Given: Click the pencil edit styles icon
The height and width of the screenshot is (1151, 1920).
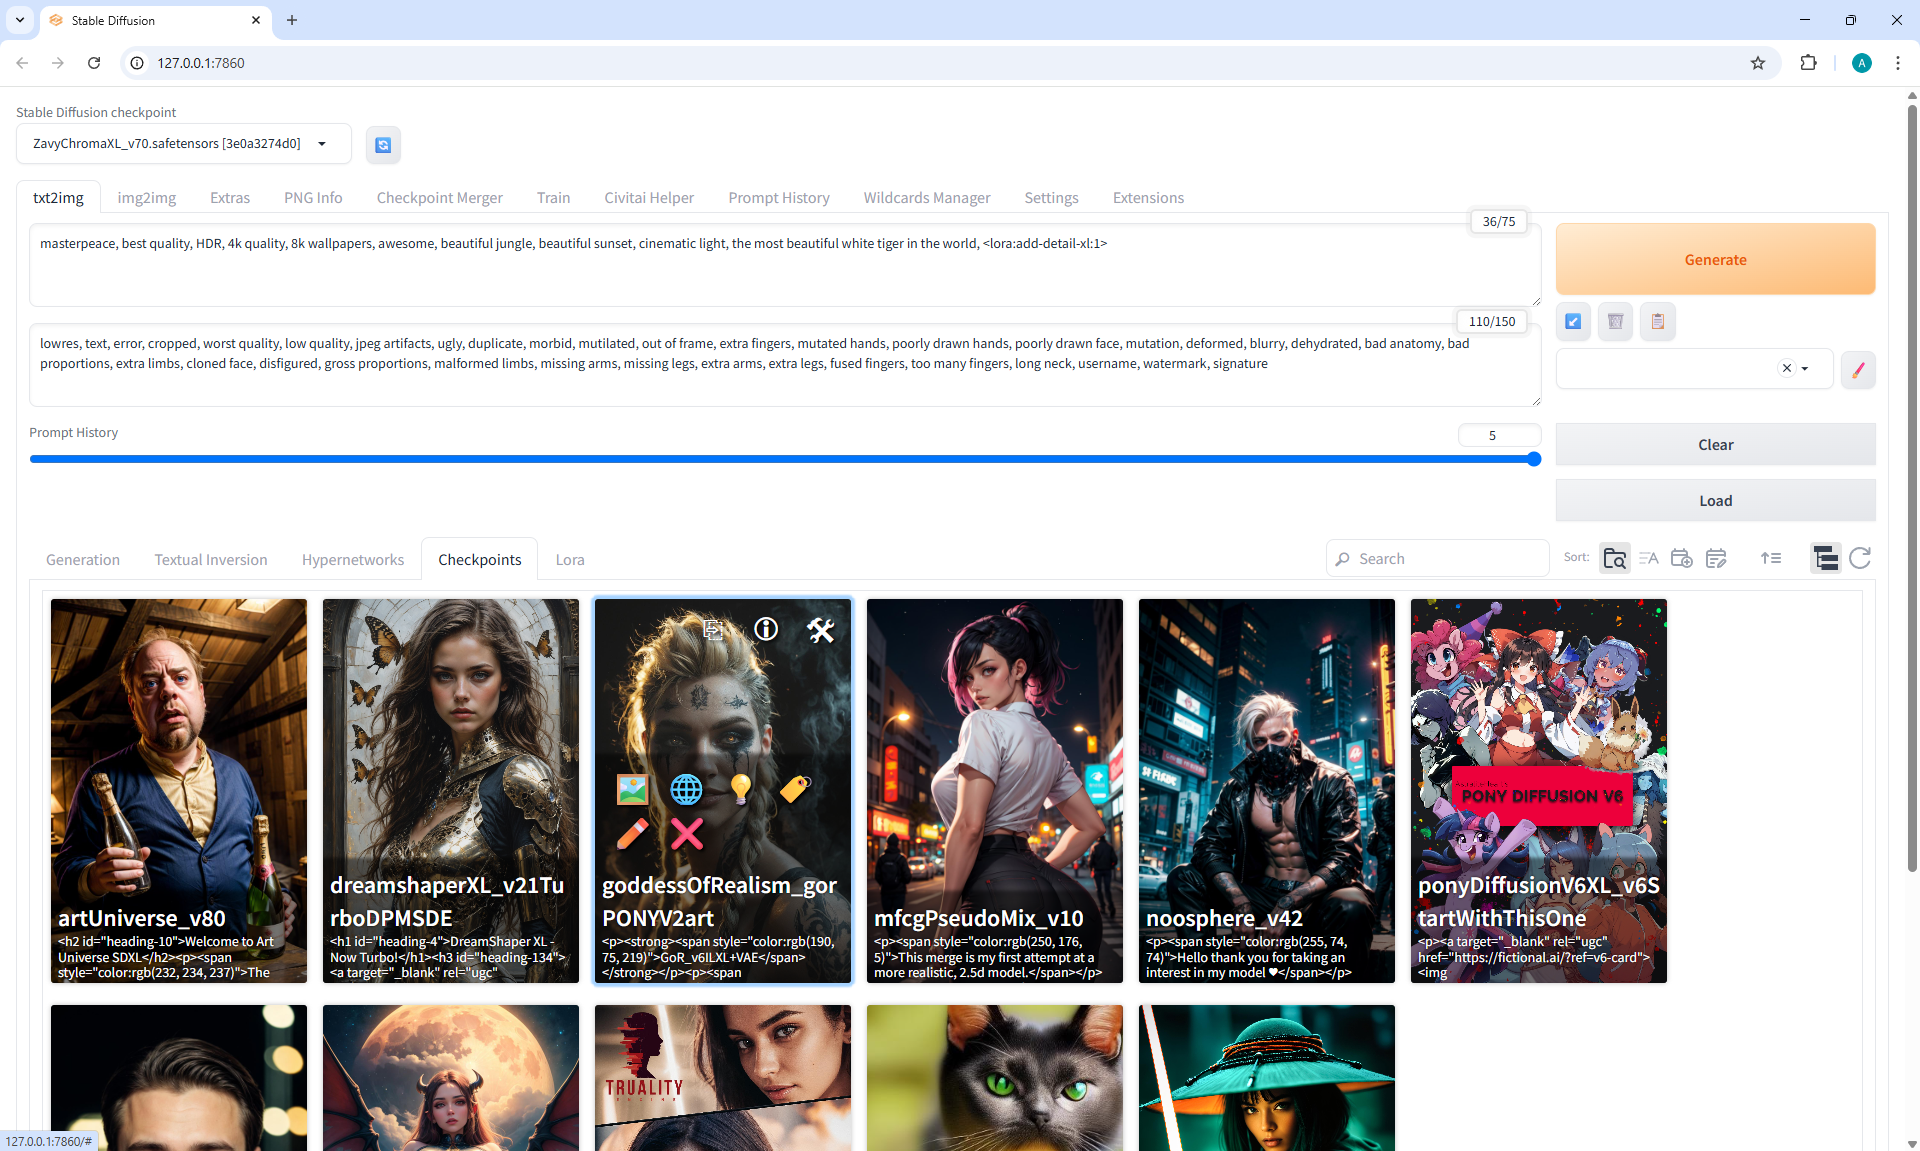Looking at the screenshot, I should [1858, 369].
